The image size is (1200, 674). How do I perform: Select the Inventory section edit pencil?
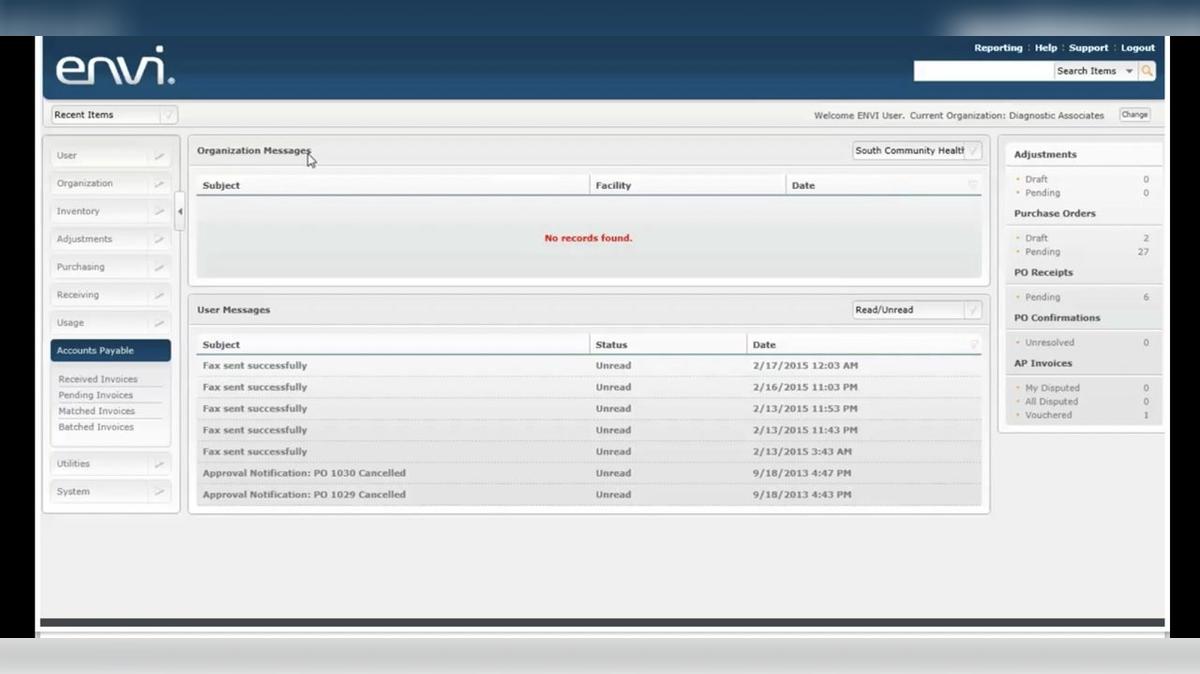pos(159,211)
